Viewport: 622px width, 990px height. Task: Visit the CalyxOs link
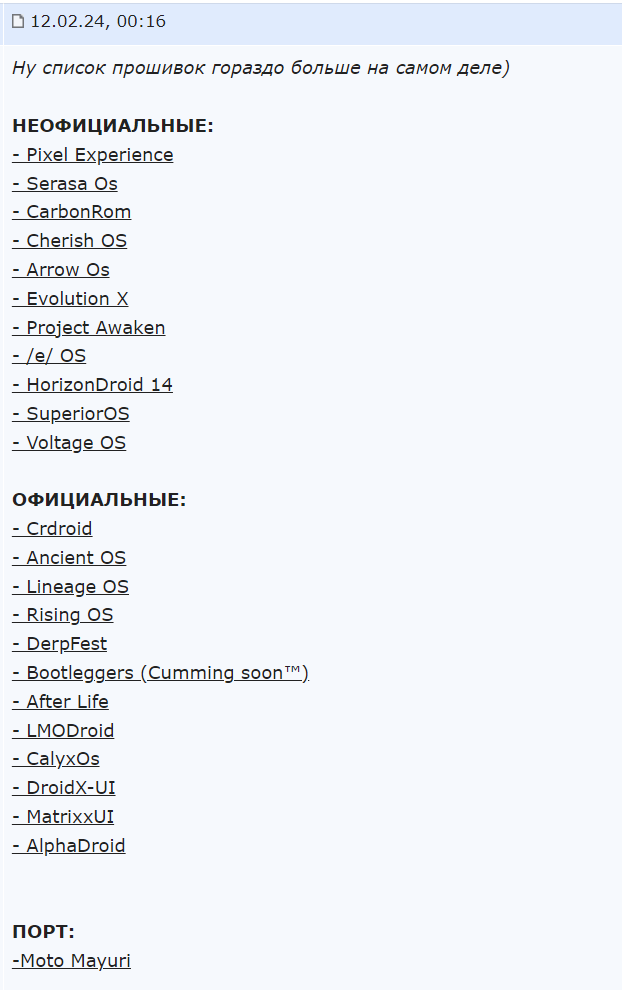(56, 759)
